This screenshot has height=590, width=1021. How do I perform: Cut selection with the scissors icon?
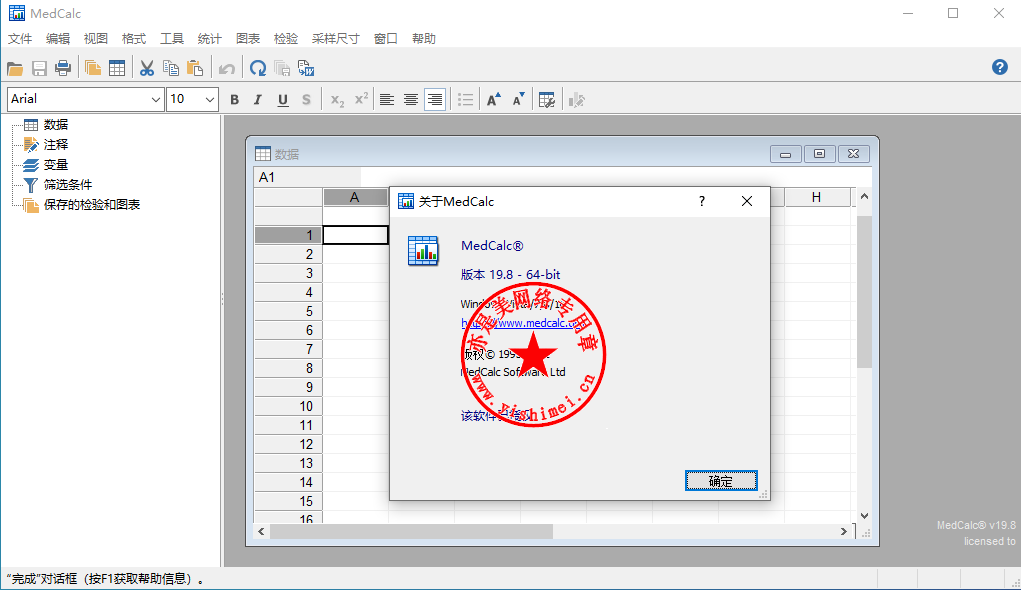[x=147, y=68]
